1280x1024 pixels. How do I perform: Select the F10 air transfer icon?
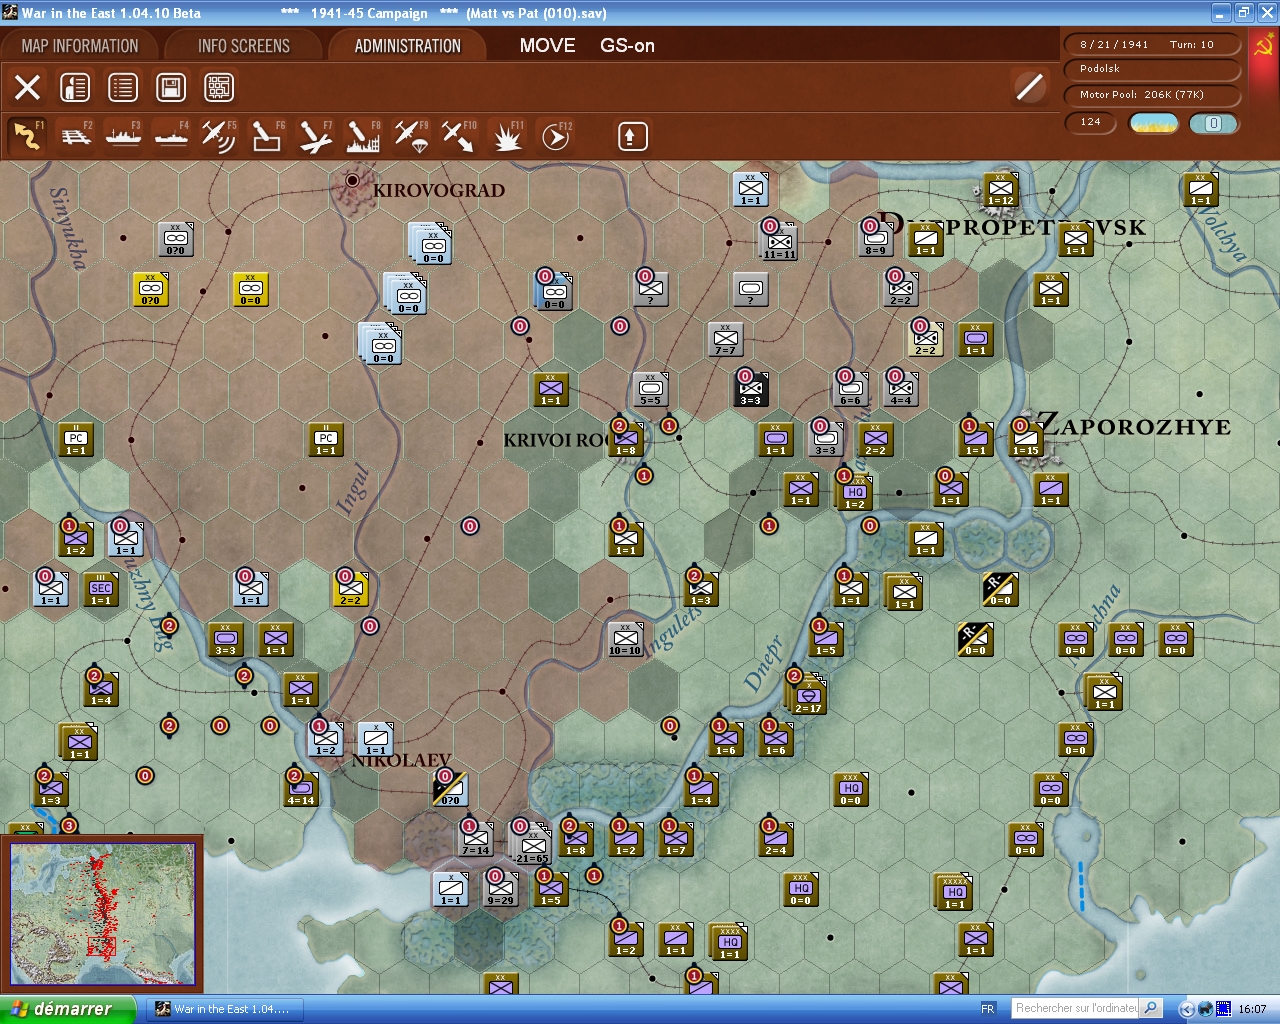[x=459, y=136]
